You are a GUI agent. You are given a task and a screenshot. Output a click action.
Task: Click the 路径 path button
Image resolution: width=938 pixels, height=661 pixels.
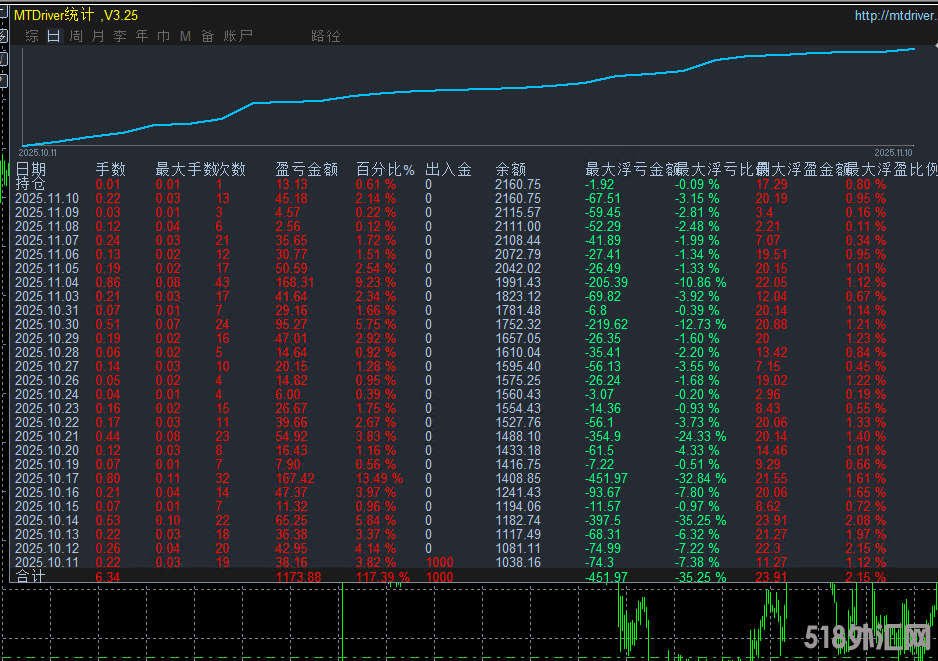(326, 36)
